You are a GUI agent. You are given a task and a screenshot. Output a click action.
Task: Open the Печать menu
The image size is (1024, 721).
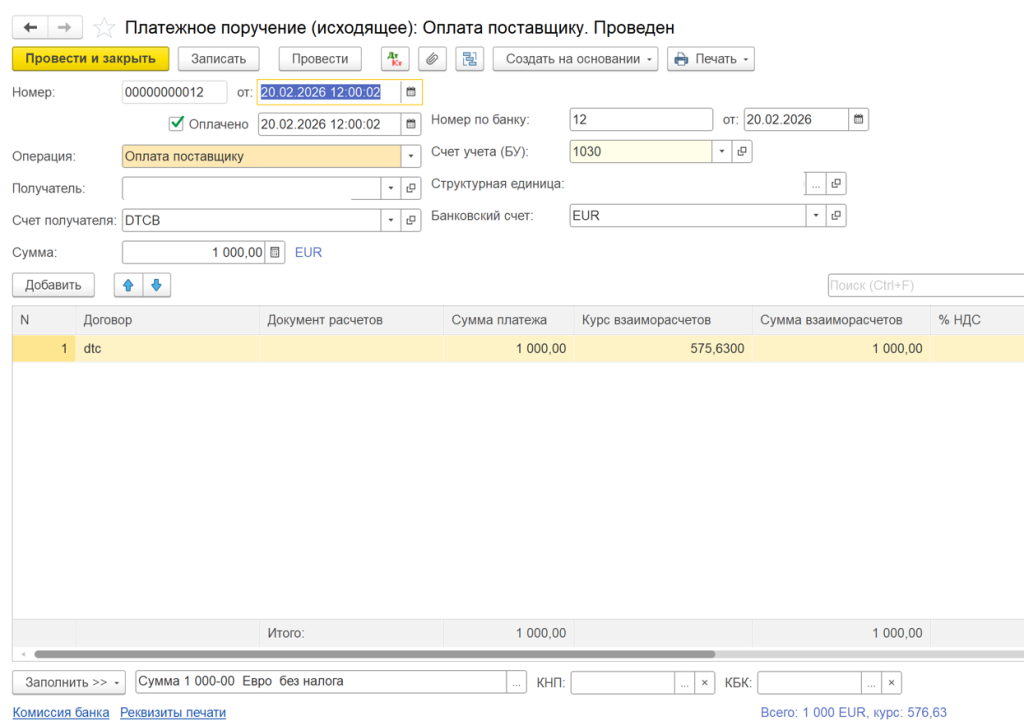(710, 59)
